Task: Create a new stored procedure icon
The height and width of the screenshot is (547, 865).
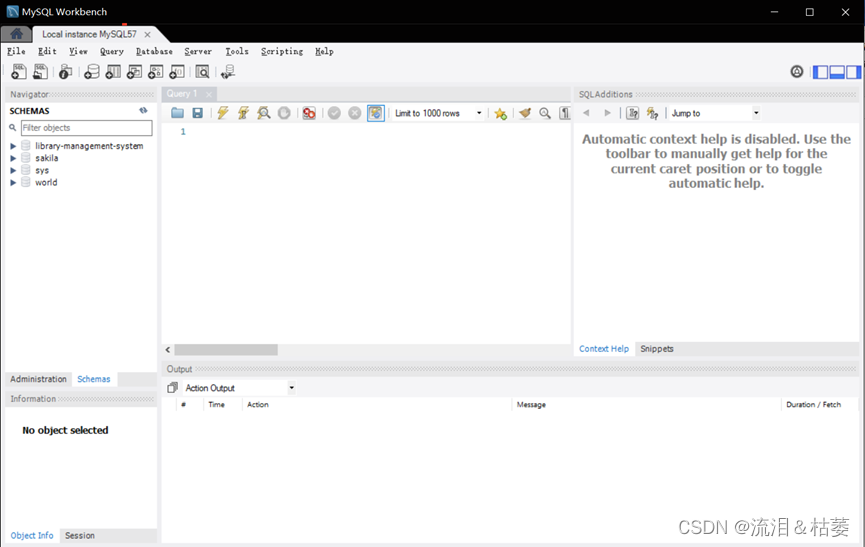Action: coord(156,72)
